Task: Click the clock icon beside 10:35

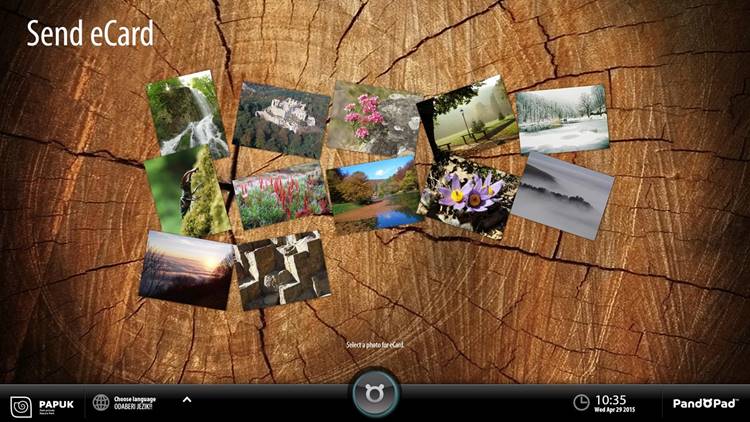Action: (581, 402)
